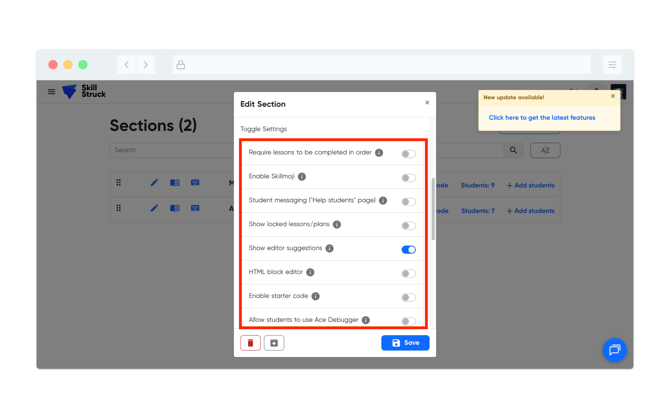
Task: Open the hamburger navigation menu
Action: (x=52, y=92)
